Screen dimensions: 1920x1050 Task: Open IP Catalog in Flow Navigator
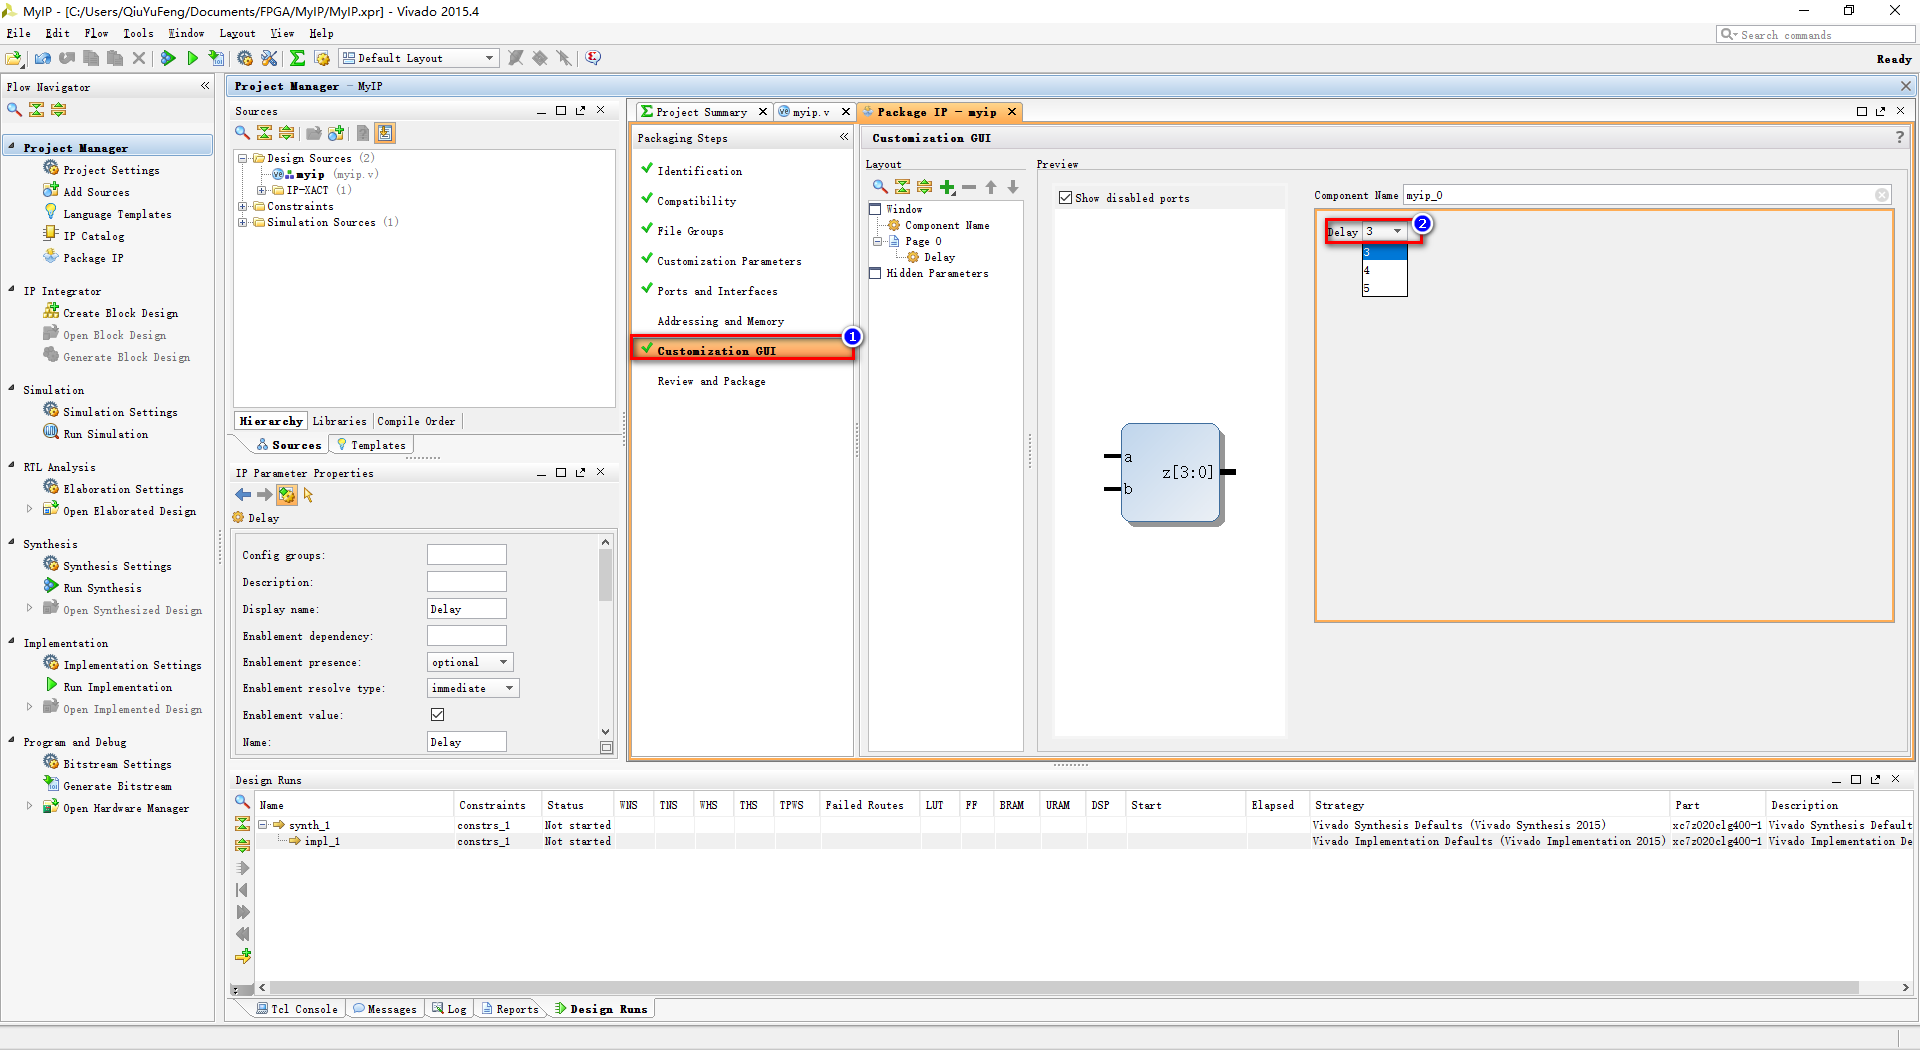tap(94, 236)
